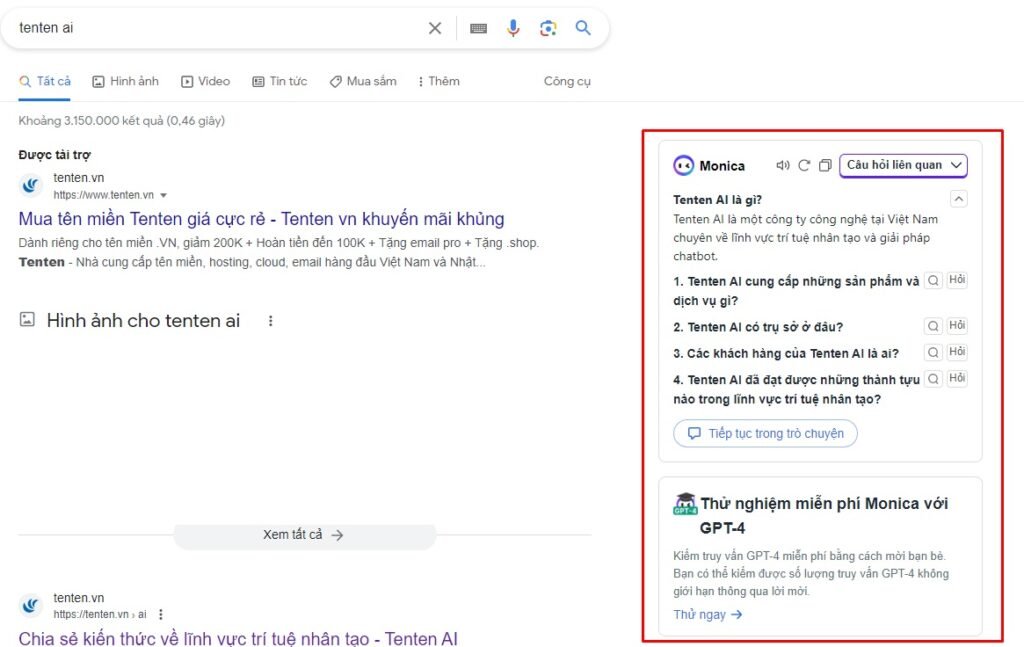Click Tiếp tục trong trò chuyện button

coord(765,434)
